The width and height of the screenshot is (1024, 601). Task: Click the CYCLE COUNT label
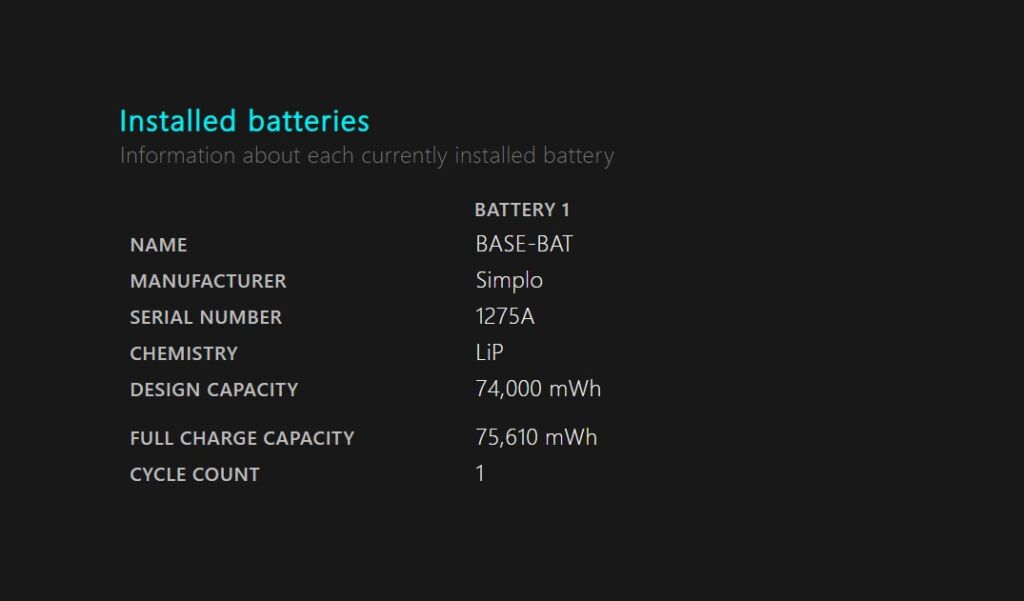pyautogui.click(x=195, y=475)
